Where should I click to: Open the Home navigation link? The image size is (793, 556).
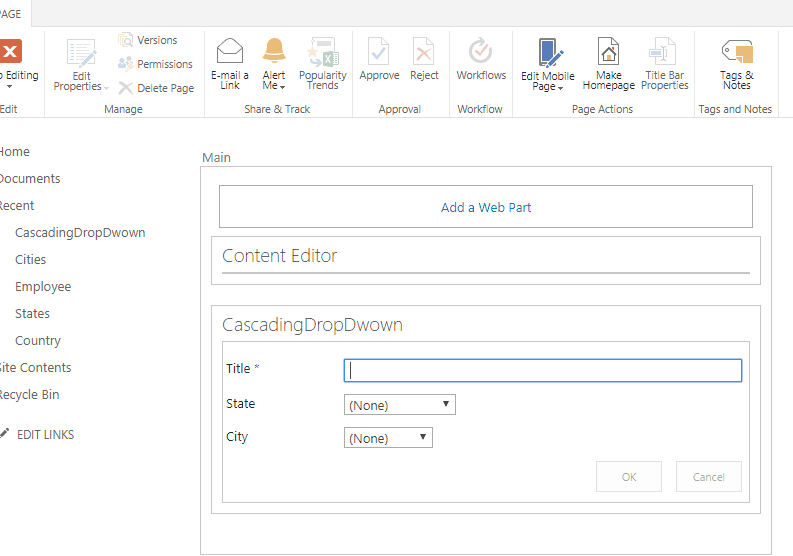(15, 152)
